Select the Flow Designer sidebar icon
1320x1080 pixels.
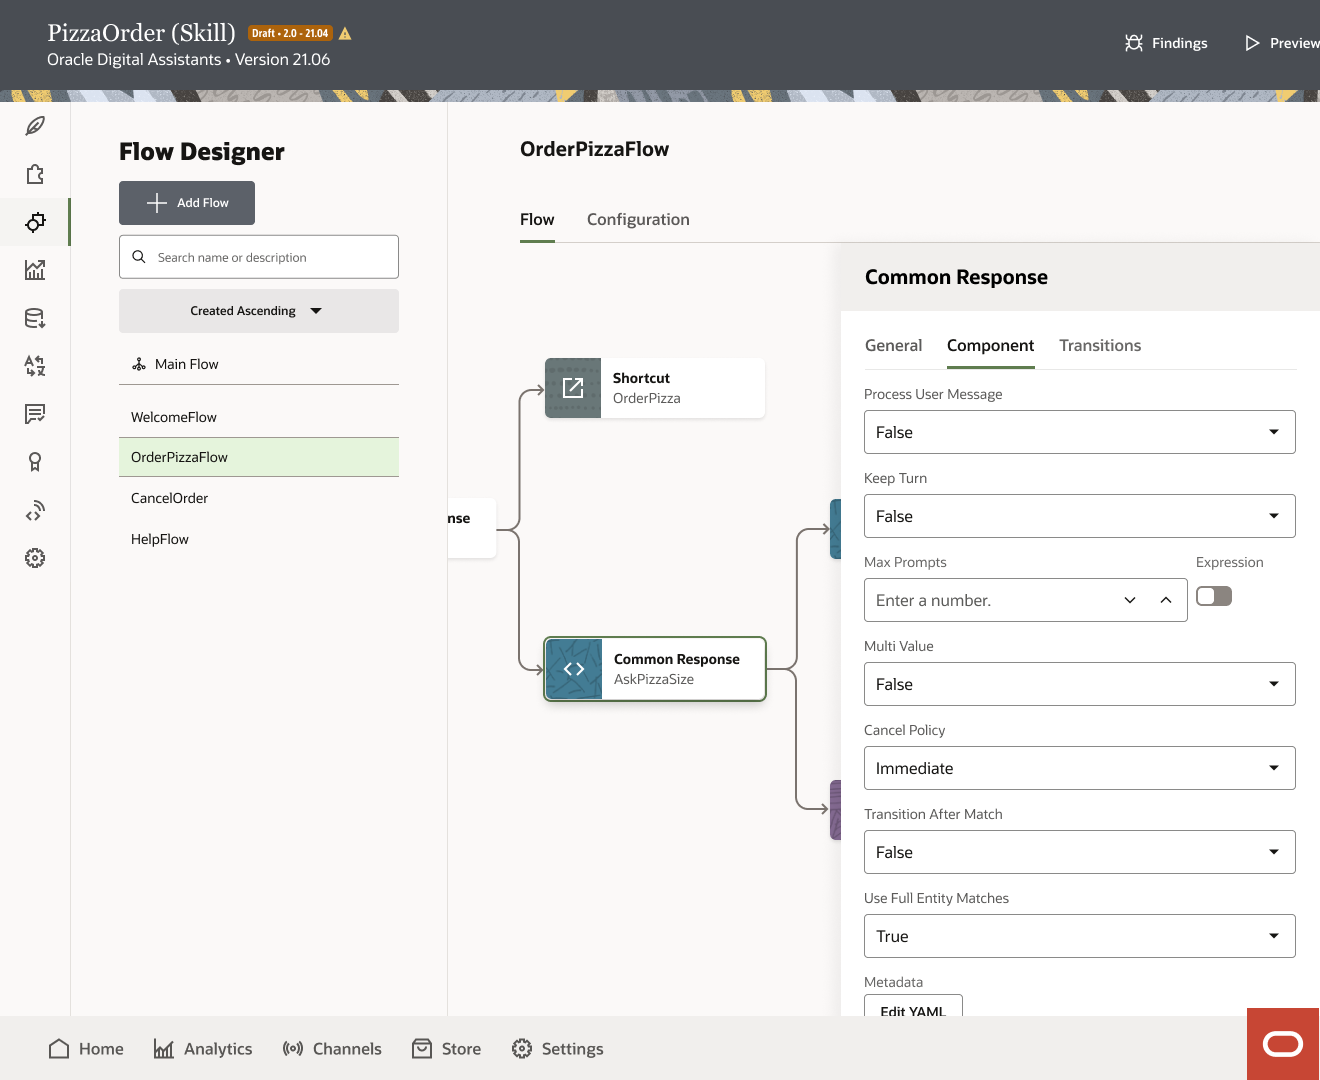pos(35,222)
